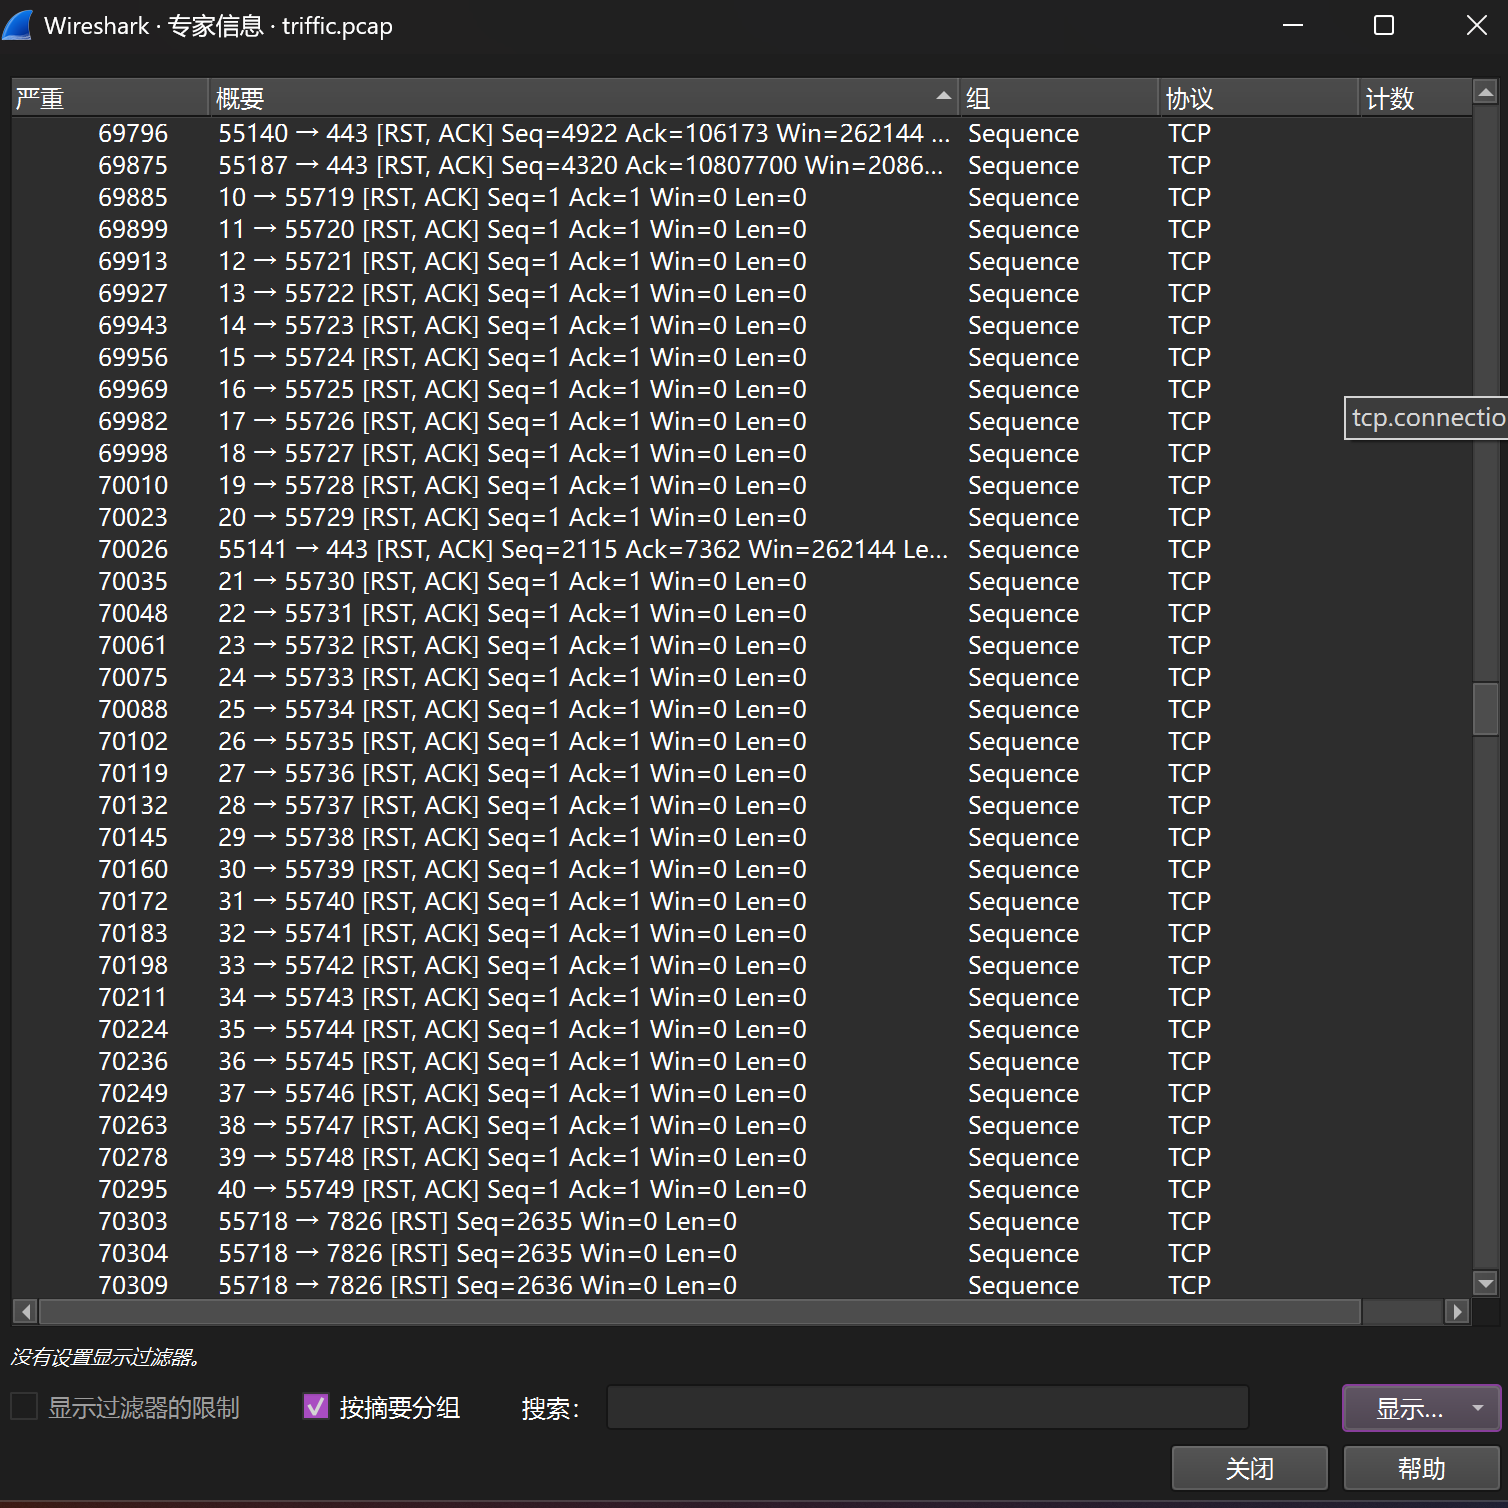Click summary '28 → 55737 [RST, ACK]'
The width and height of the screenshot is (1508, 1508).
click(512, 805)
